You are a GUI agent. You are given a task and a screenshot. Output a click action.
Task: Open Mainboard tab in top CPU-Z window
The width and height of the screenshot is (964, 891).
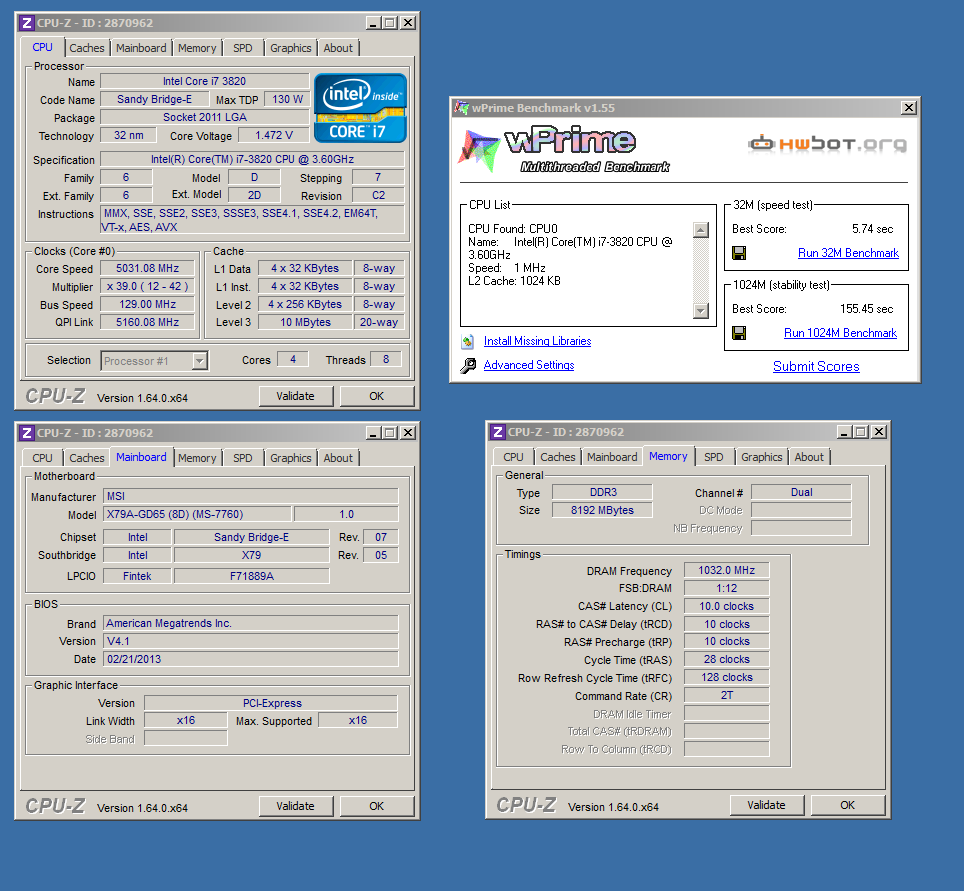tap(141, 48)
